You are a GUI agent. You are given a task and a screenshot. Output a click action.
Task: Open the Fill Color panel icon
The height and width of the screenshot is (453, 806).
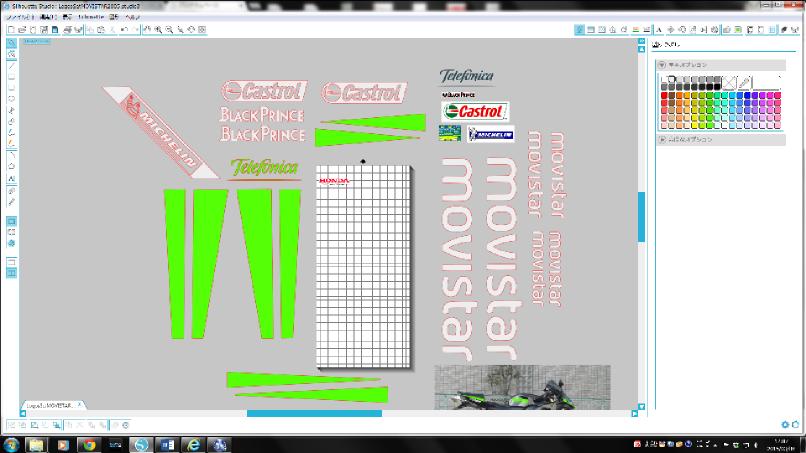579,30
